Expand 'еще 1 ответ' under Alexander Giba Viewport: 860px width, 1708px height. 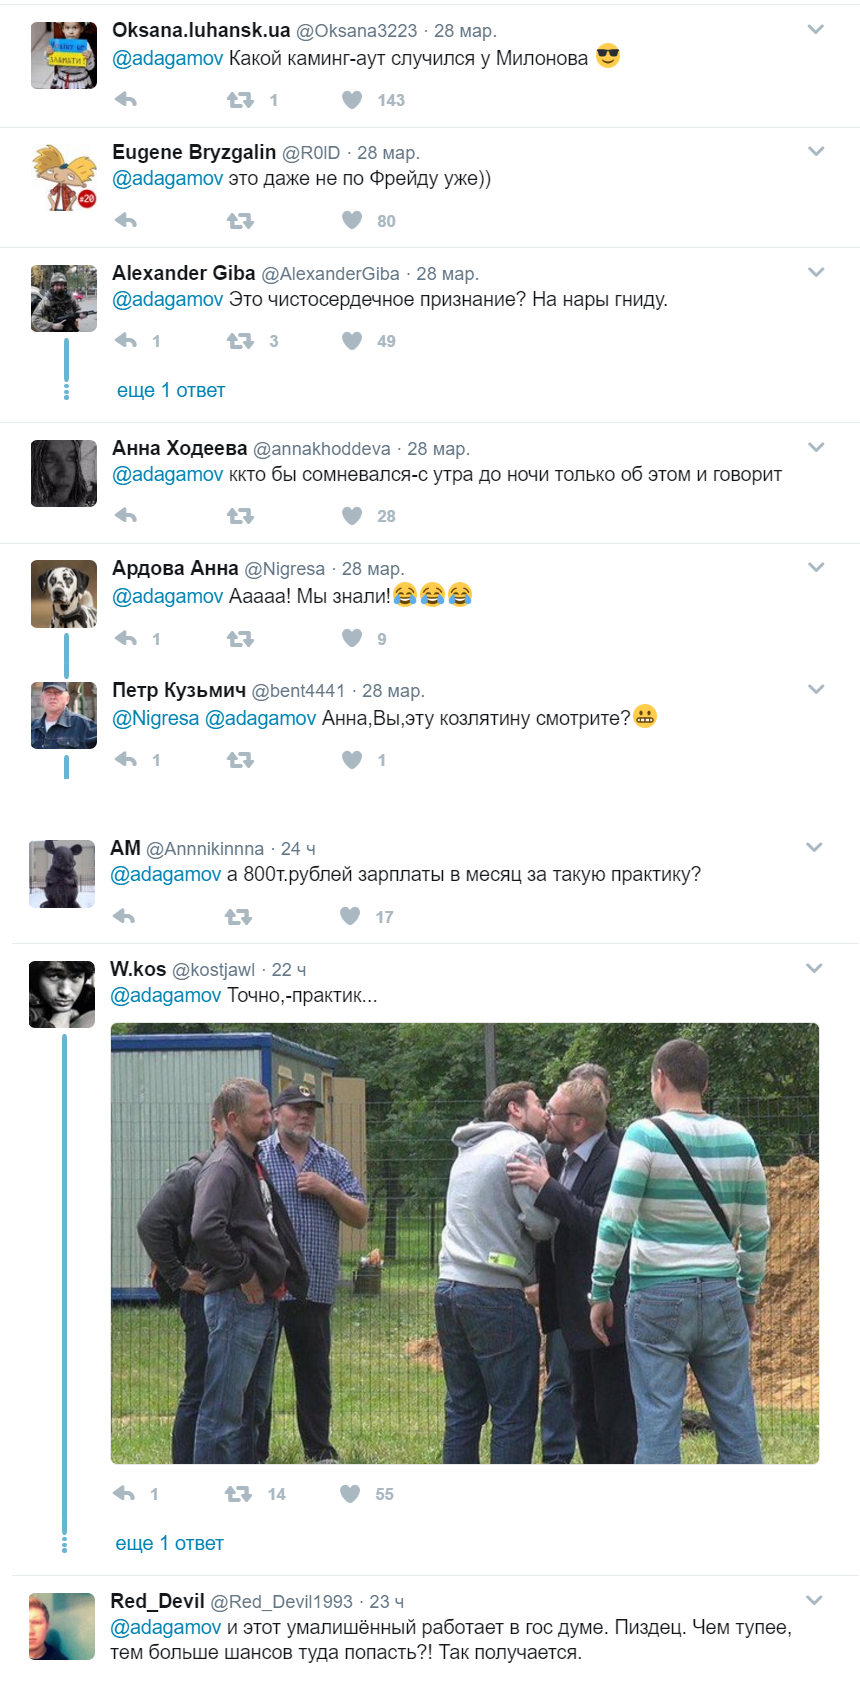[x=171, y=390]
